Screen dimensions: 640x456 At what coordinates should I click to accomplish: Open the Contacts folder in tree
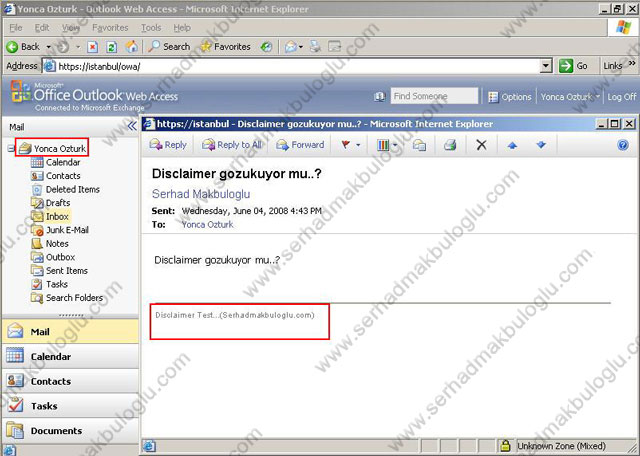click(56, 176)
